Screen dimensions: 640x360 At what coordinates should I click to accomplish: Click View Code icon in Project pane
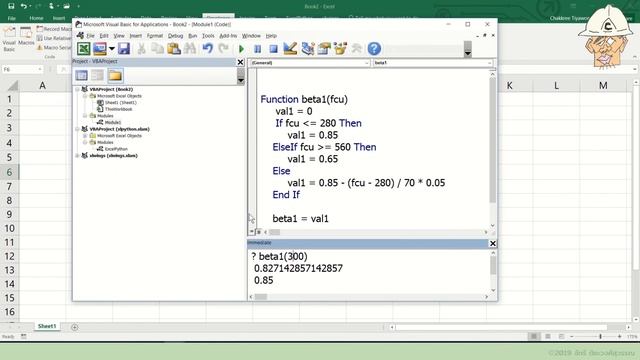(x=81, y=75)
